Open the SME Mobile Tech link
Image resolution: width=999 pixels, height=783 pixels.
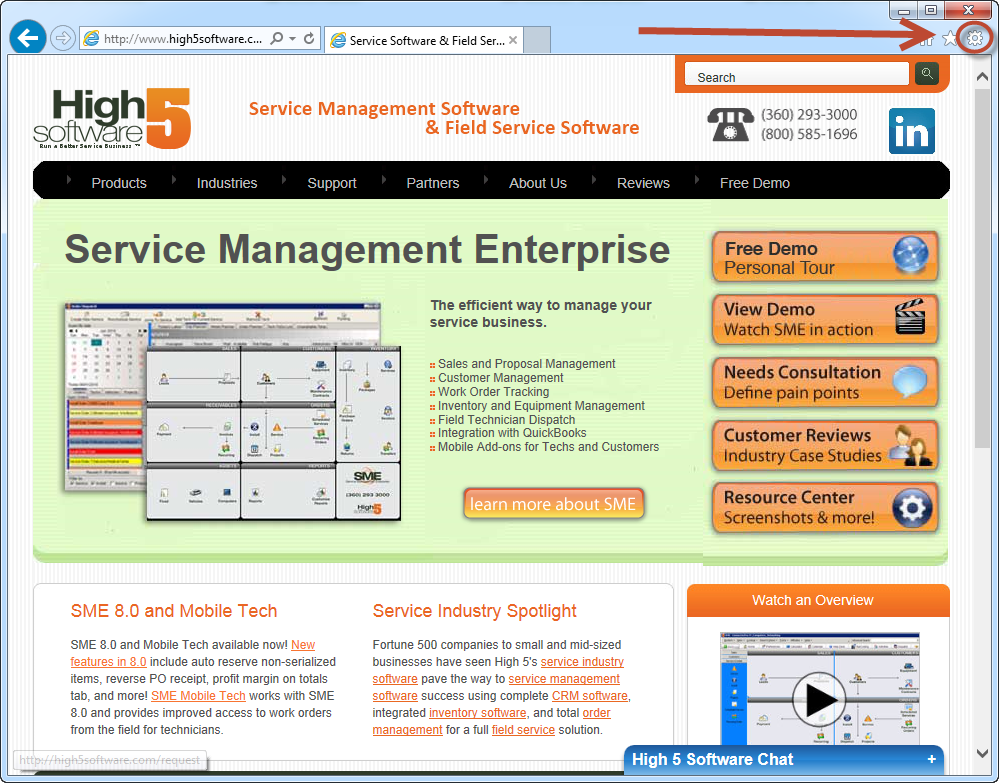tap(198, 696)
